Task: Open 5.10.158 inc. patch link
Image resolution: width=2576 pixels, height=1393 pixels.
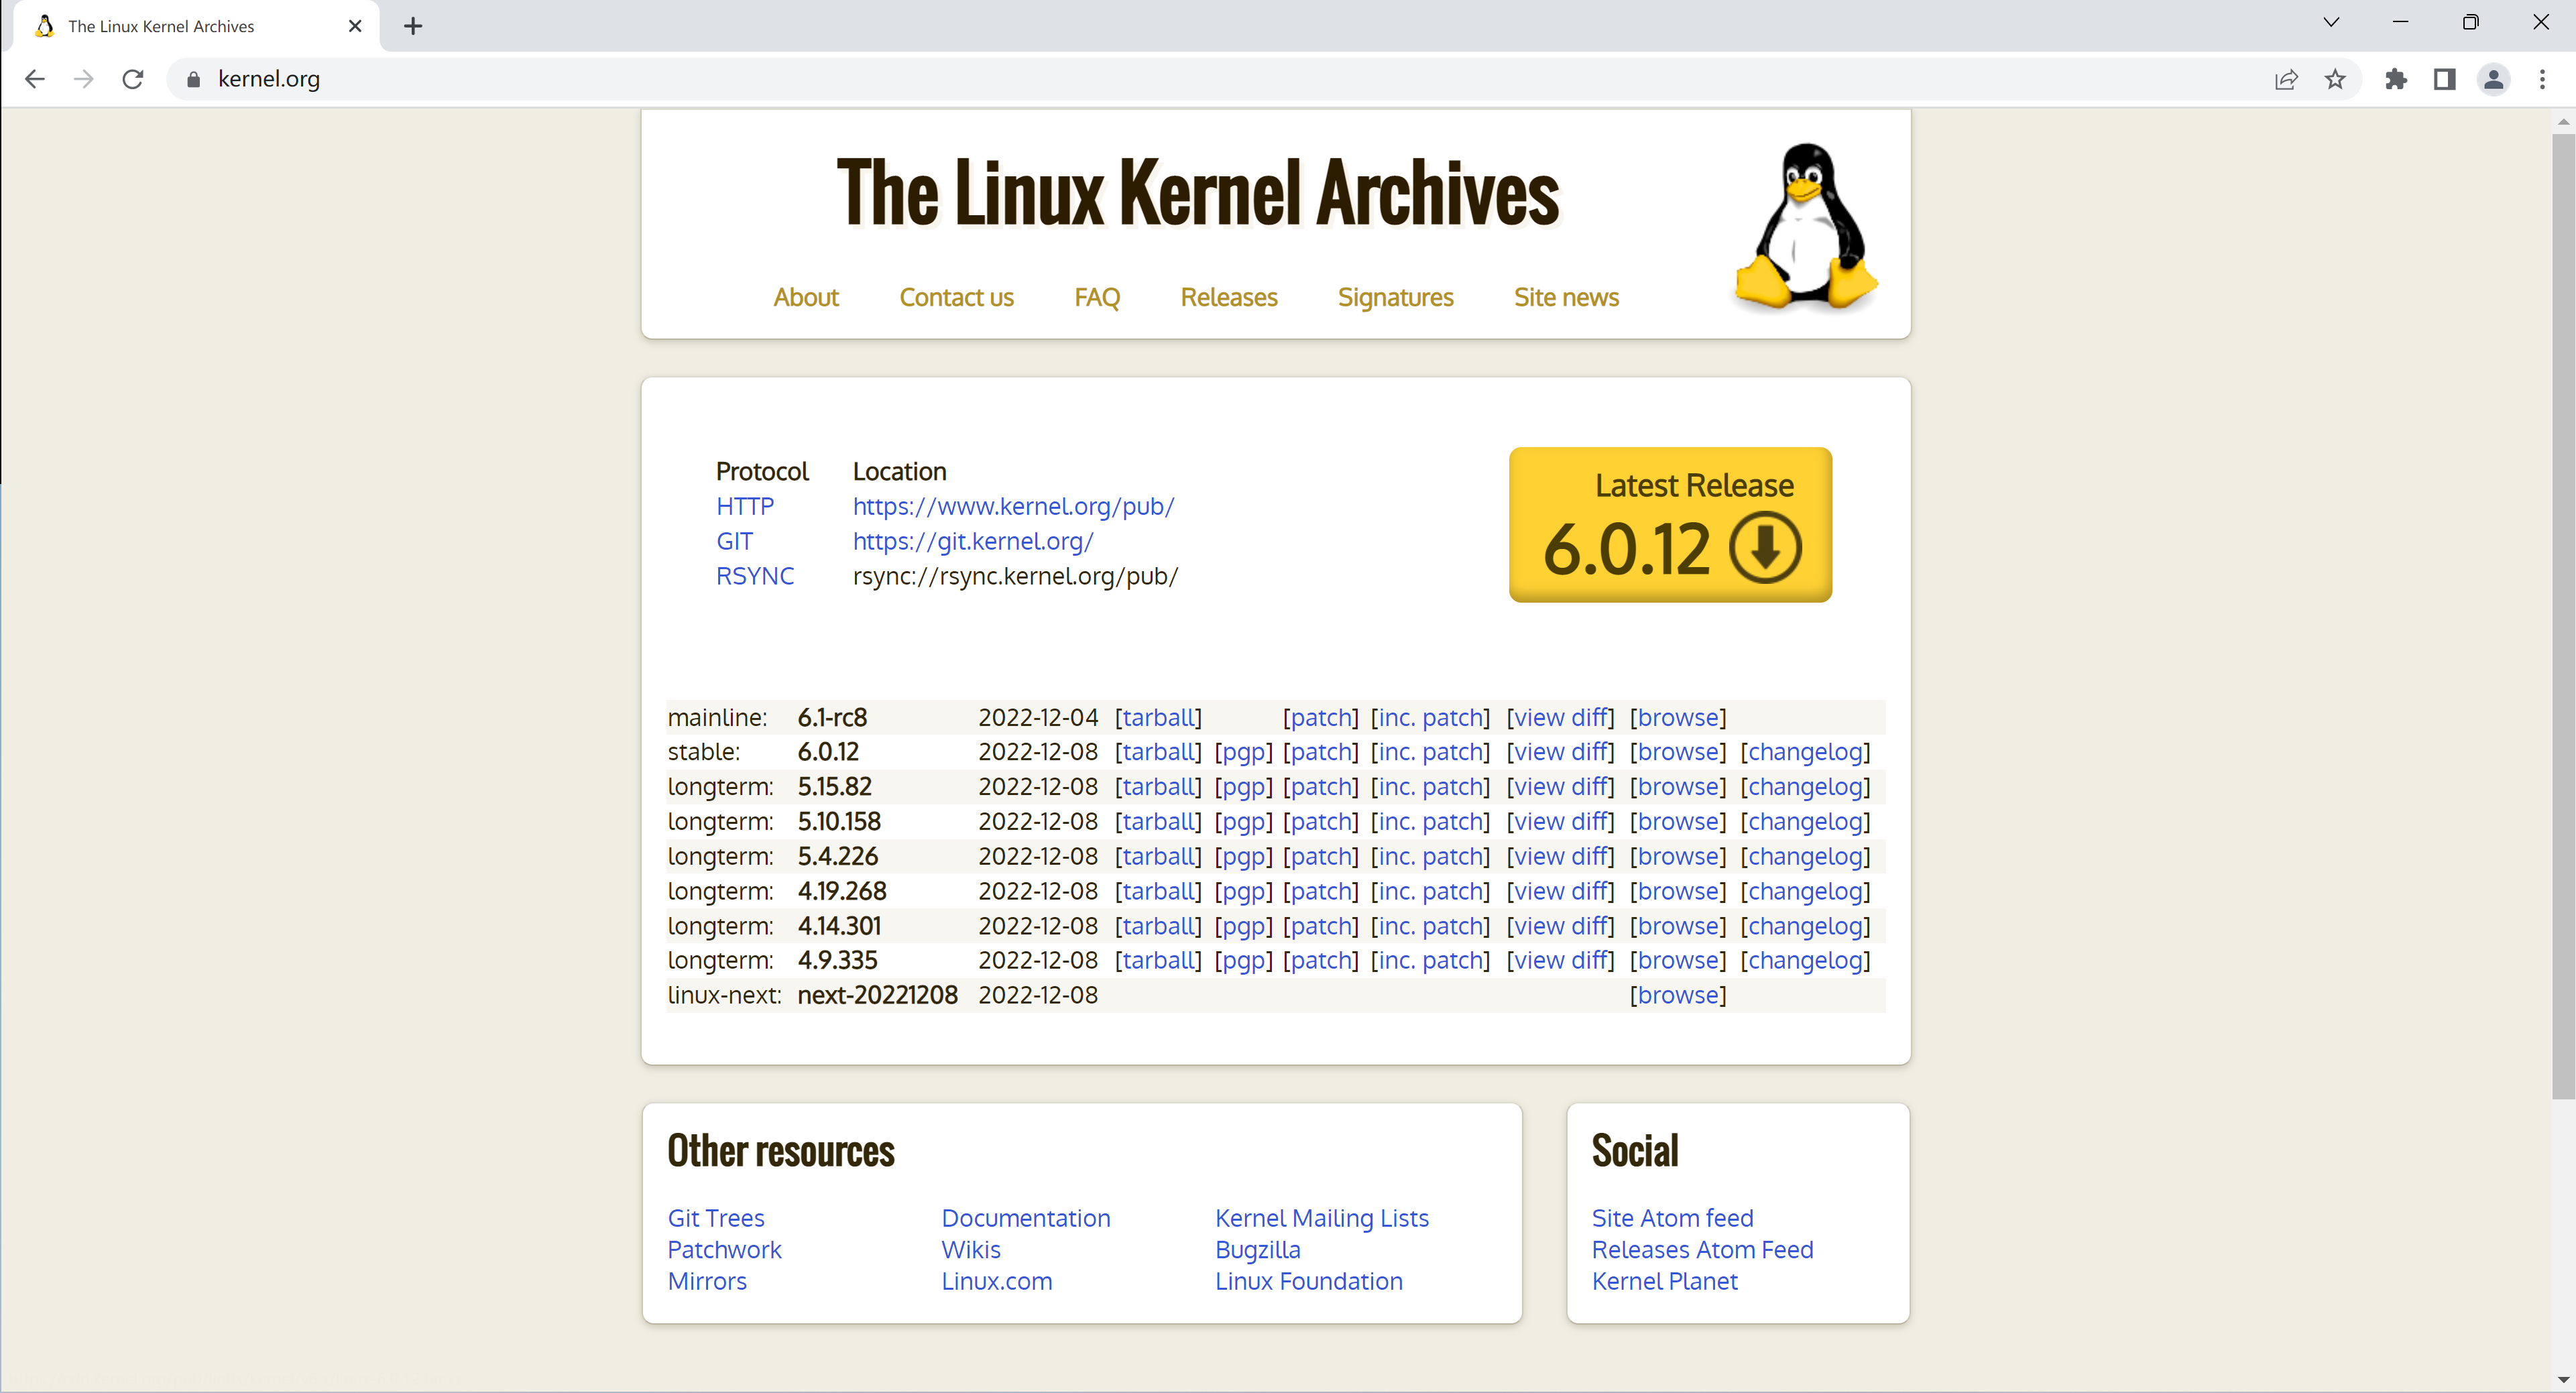Action: pos(1430,822)
